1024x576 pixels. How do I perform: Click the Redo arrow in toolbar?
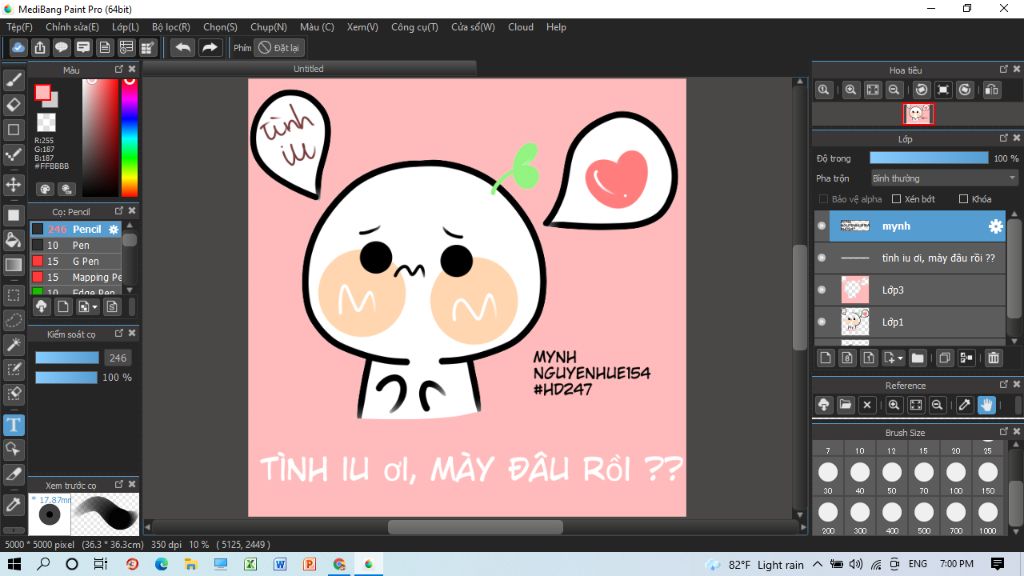(x=210, y=48)
